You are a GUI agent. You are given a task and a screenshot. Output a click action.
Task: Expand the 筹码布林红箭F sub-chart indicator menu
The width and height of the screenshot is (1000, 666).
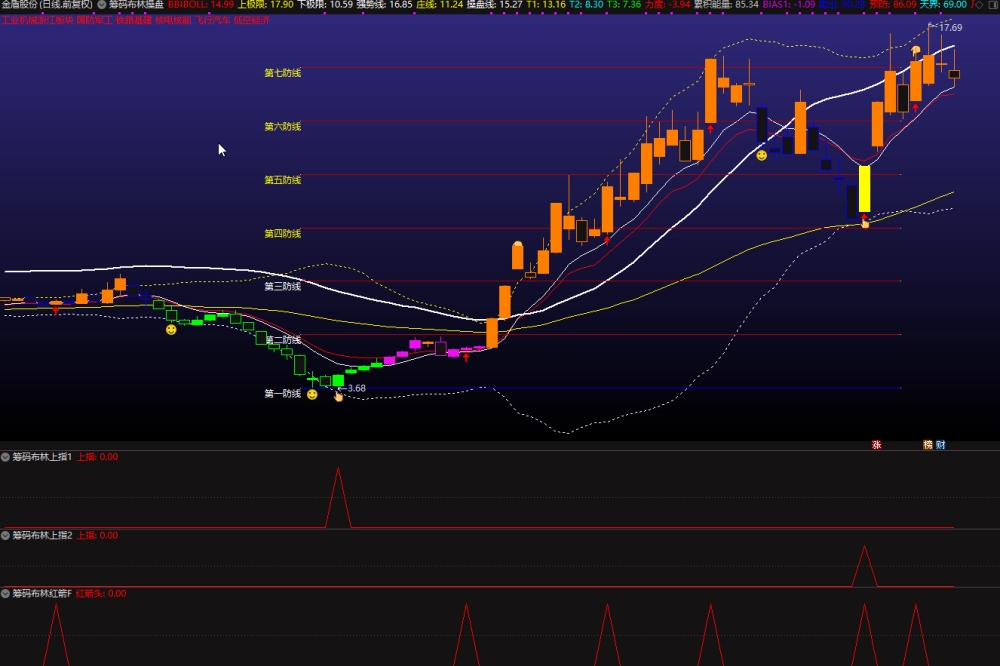point(5,593)
